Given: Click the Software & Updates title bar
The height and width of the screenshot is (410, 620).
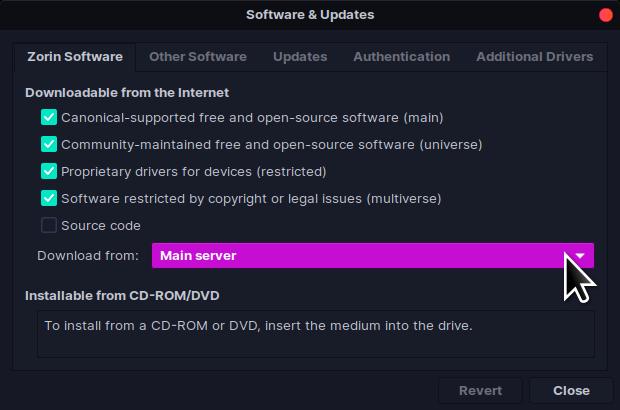Looking at the screenshot, I should pyautogui.click(x=310, y=15).
